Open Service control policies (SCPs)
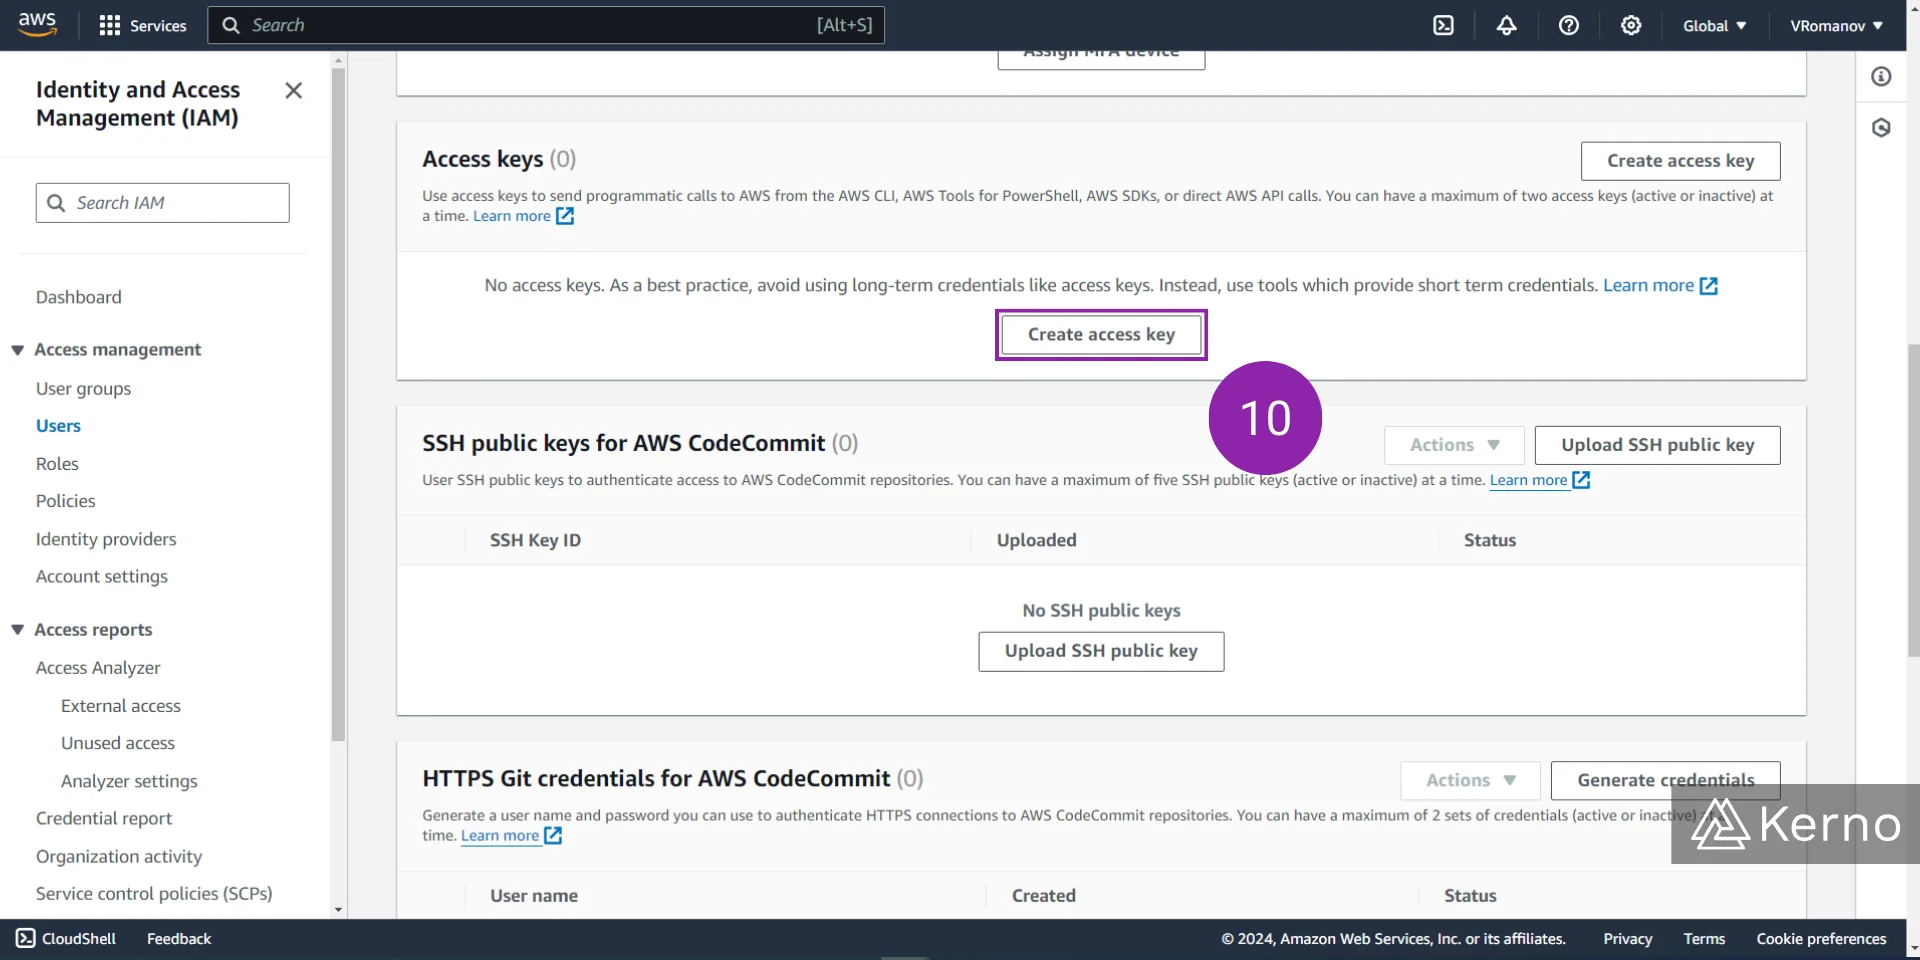The height and width of the screenshot is (960, 1920). 154,894
